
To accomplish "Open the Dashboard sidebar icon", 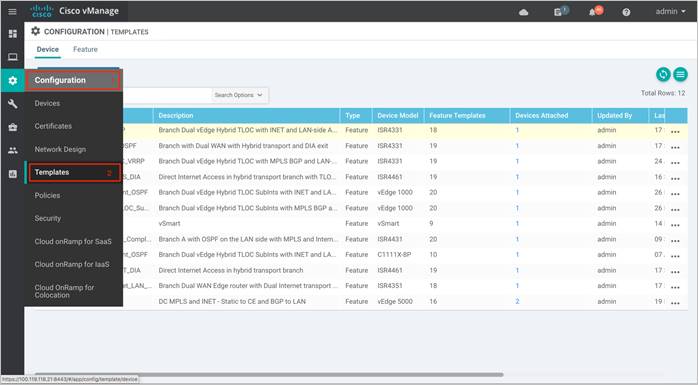I will click(12, 33).
